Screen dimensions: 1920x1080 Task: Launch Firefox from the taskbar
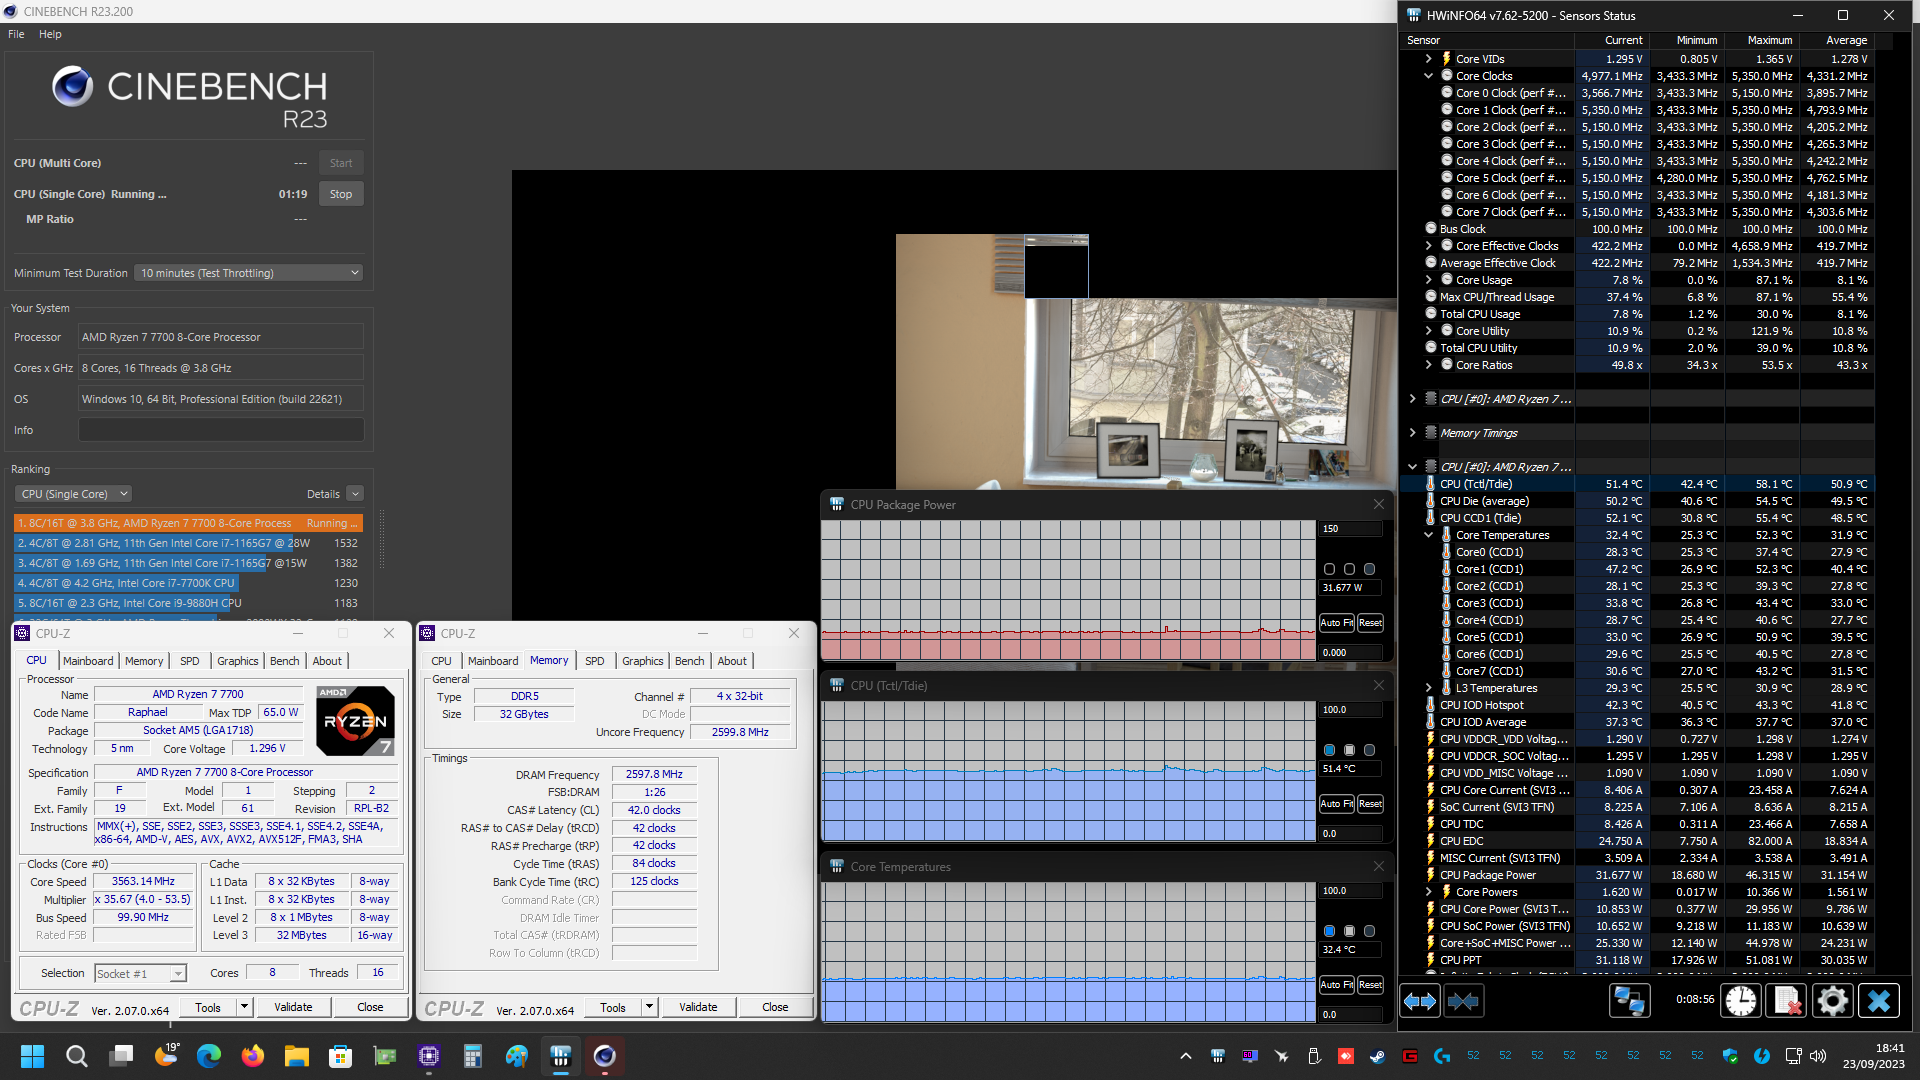253,1056
